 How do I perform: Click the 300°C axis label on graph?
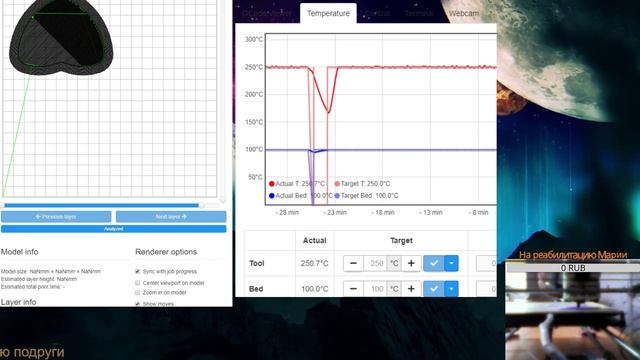click(x=254, y=39)
